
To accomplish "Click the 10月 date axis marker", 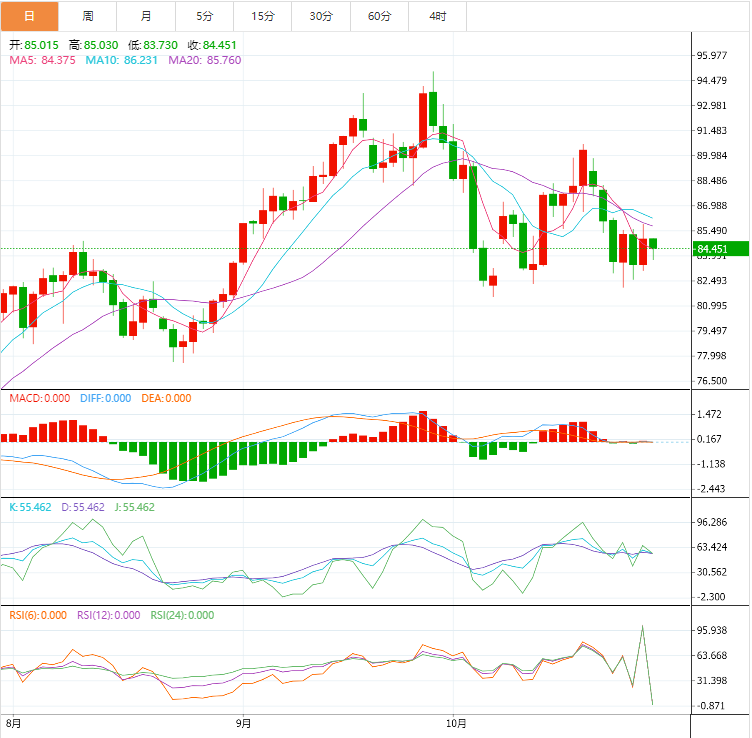I will 457,722.
